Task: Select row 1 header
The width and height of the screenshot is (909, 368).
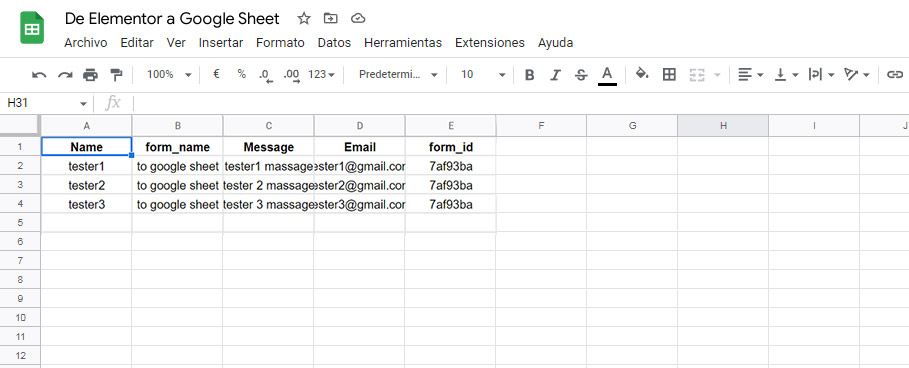Action: click(x=20, y=147)
